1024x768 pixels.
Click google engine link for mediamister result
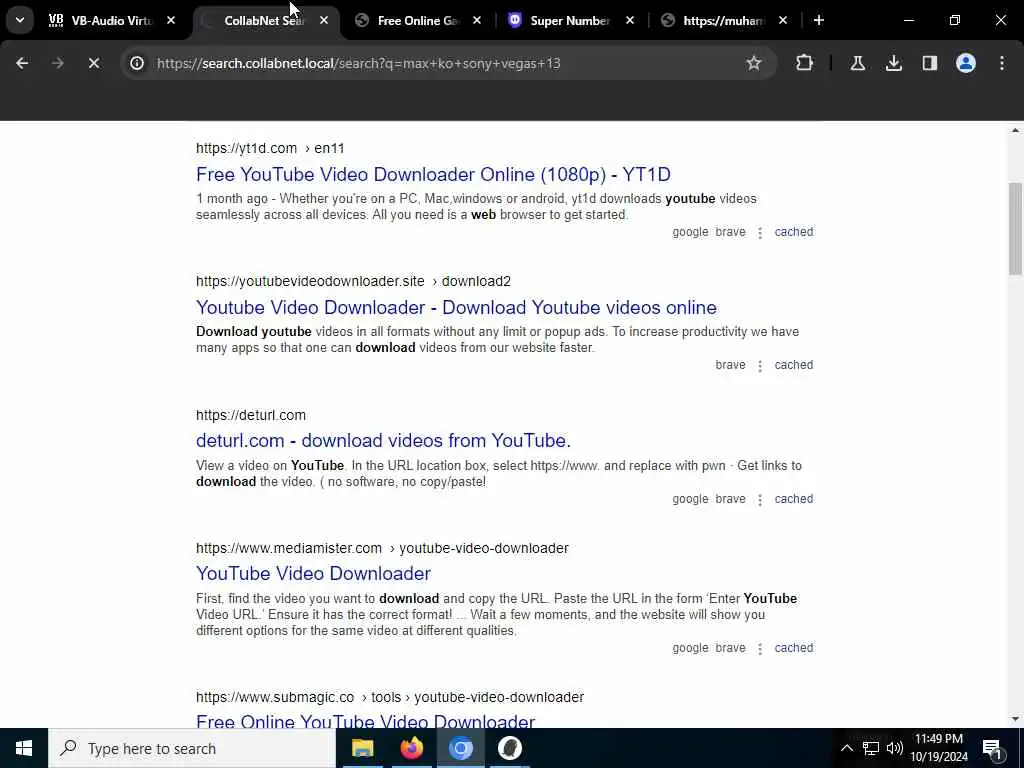click(x=690, y=648)
